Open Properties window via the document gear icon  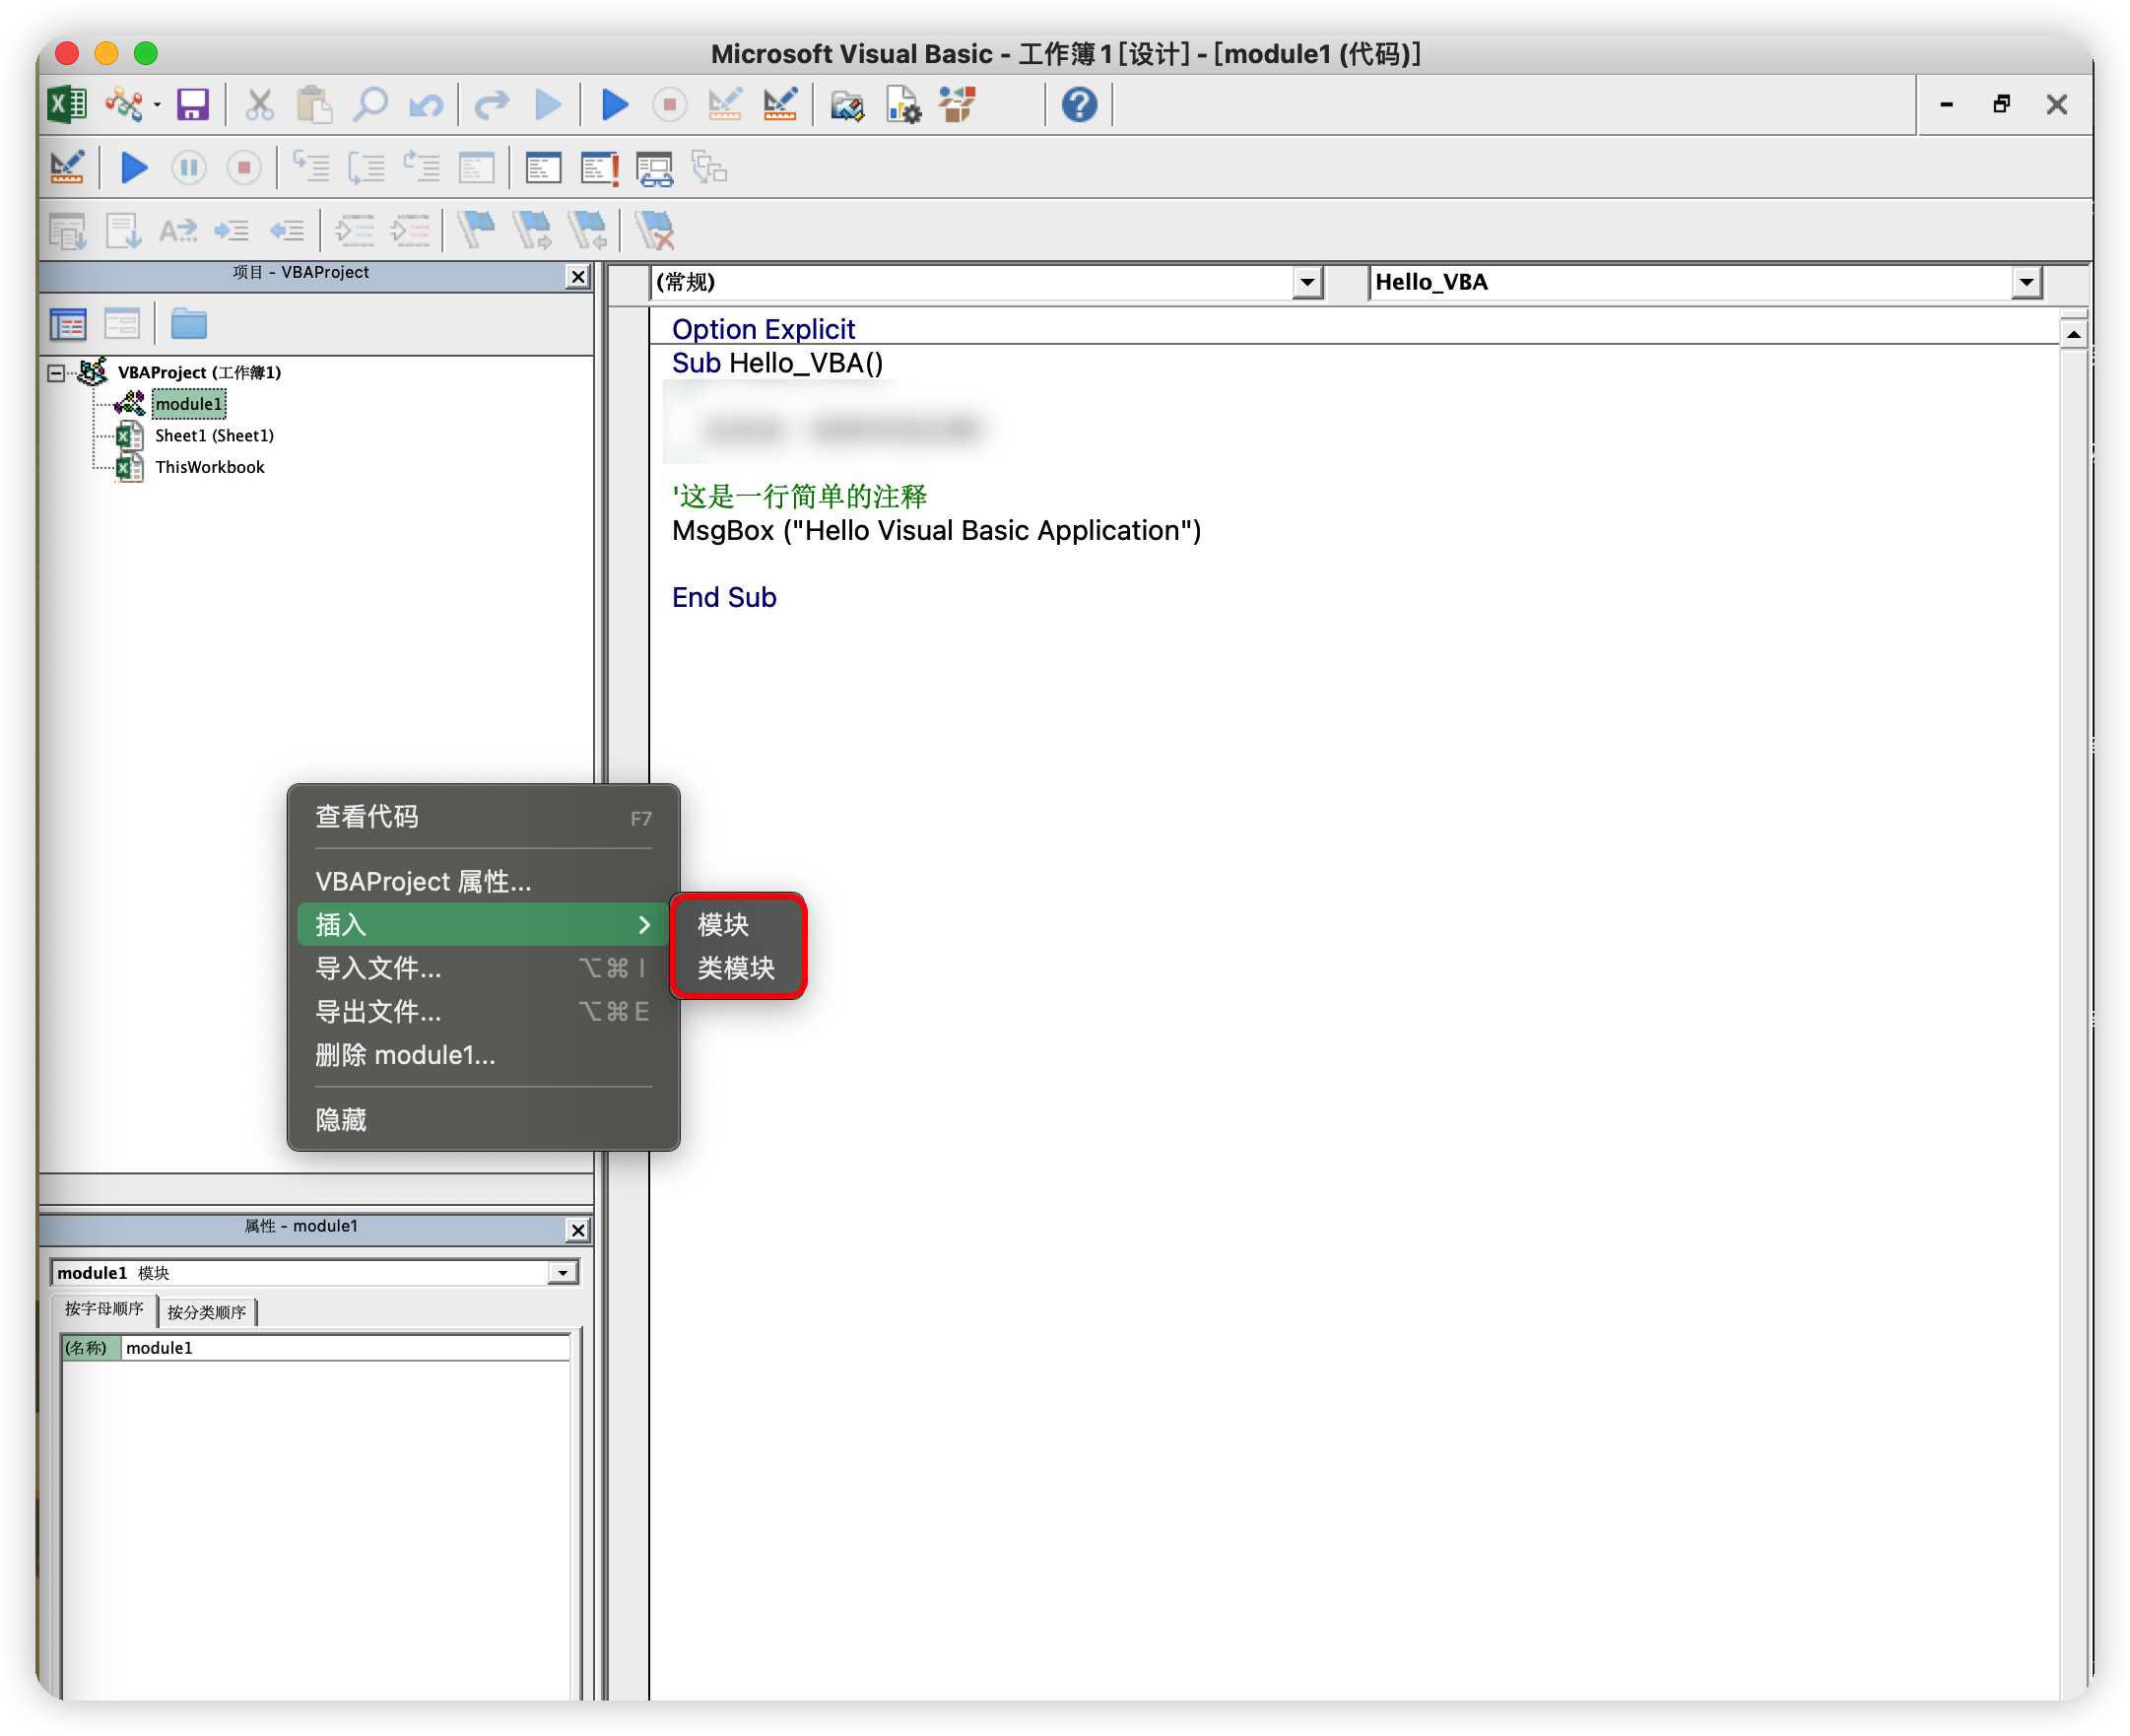click(903, 105)
